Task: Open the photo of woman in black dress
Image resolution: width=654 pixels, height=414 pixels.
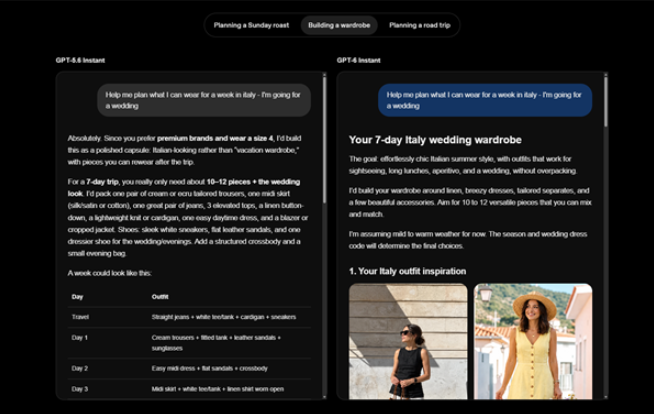Action: (408, 341)
